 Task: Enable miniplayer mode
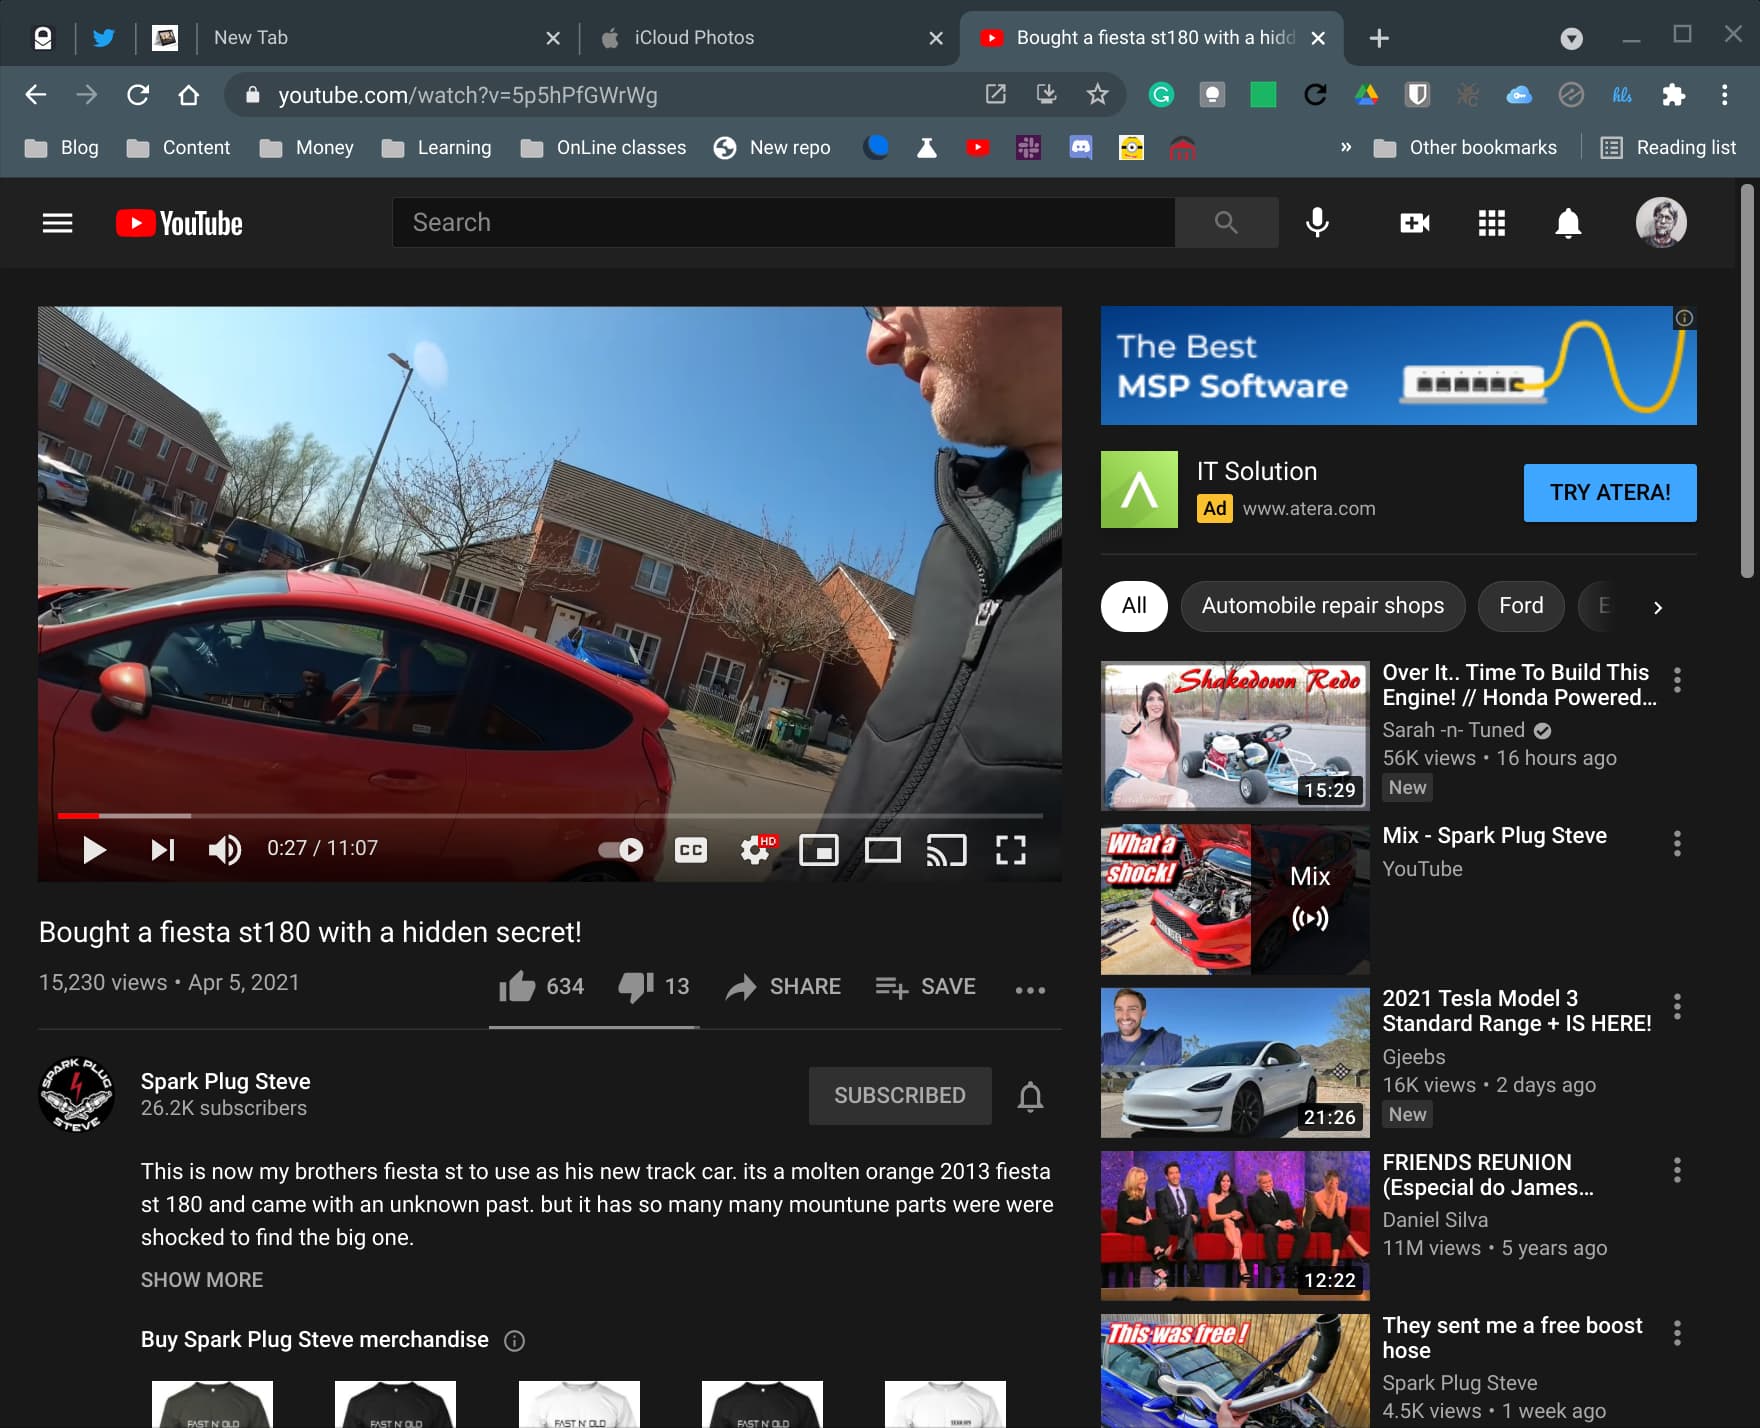[819, 850]
